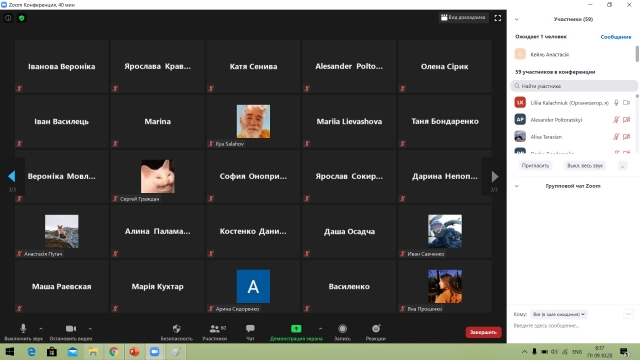
Task: Select the cat avatar video tile
Action: click(x=158, y=176)
